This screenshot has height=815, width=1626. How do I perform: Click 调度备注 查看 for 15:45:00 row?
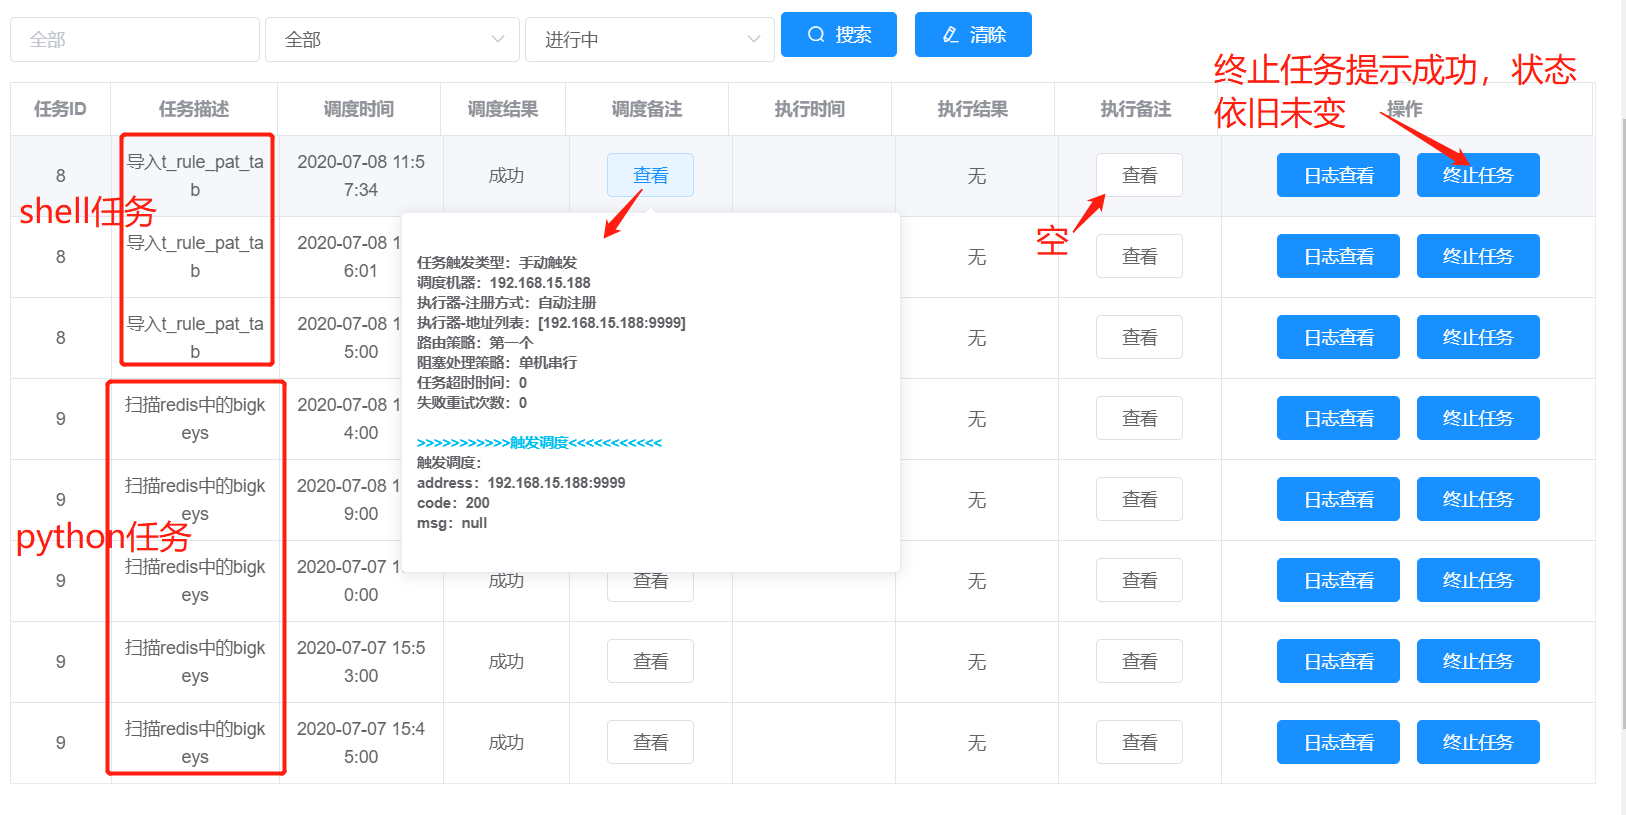pyautogui.click(x=650, y=742)
